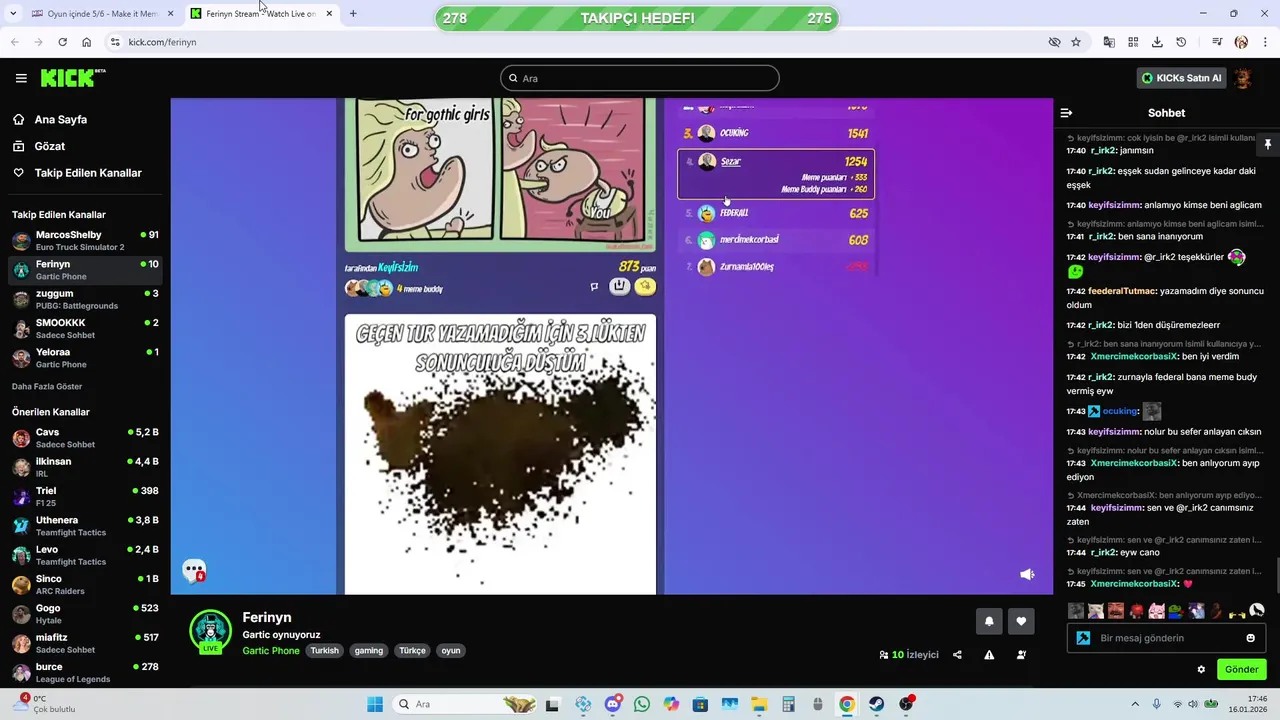Open miafitz recommended channel
Image resolution: width=1280 pixels, height=720 pixels.
[85, 643]
